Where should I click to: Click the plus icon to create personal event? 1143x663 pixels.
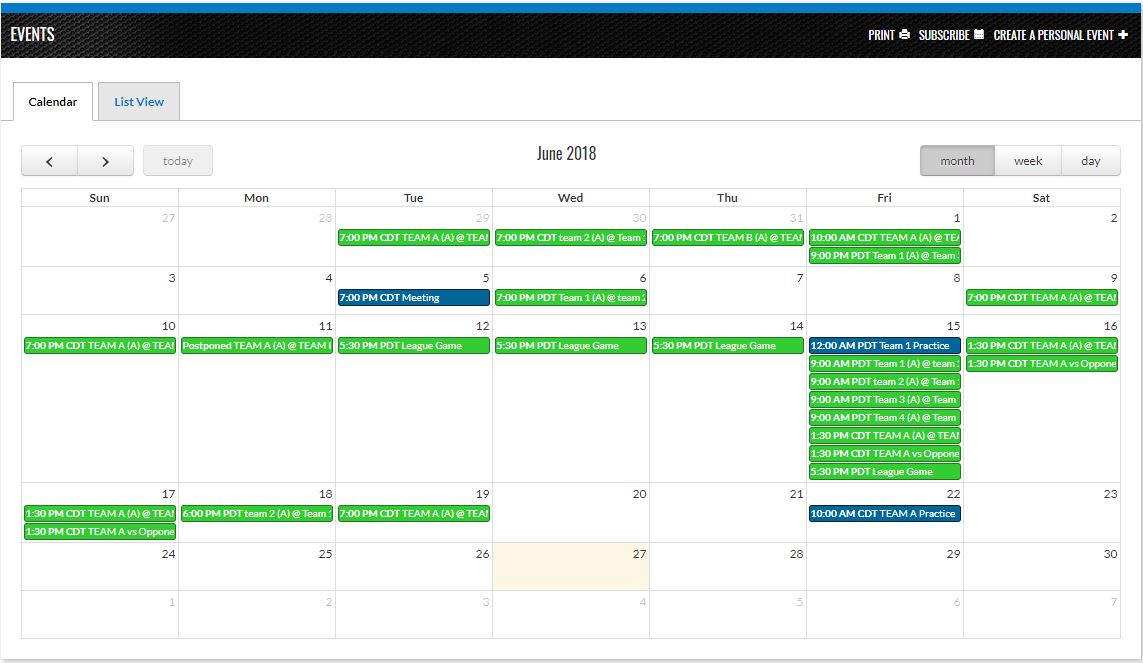click(1123, 35)
